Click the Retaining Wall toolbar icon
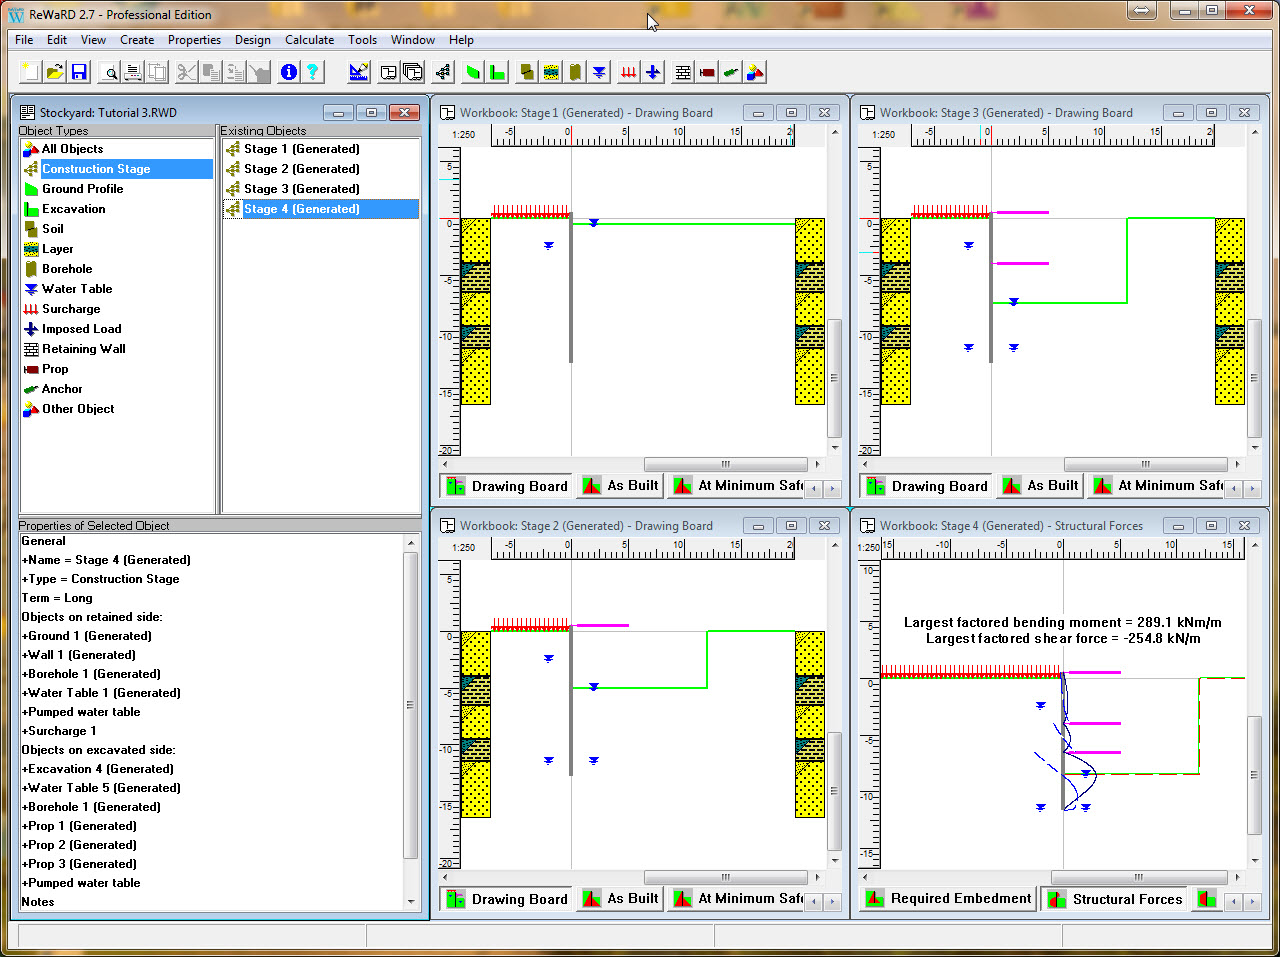The height and width of the screenshot is (957, 1280). [683, 72]
